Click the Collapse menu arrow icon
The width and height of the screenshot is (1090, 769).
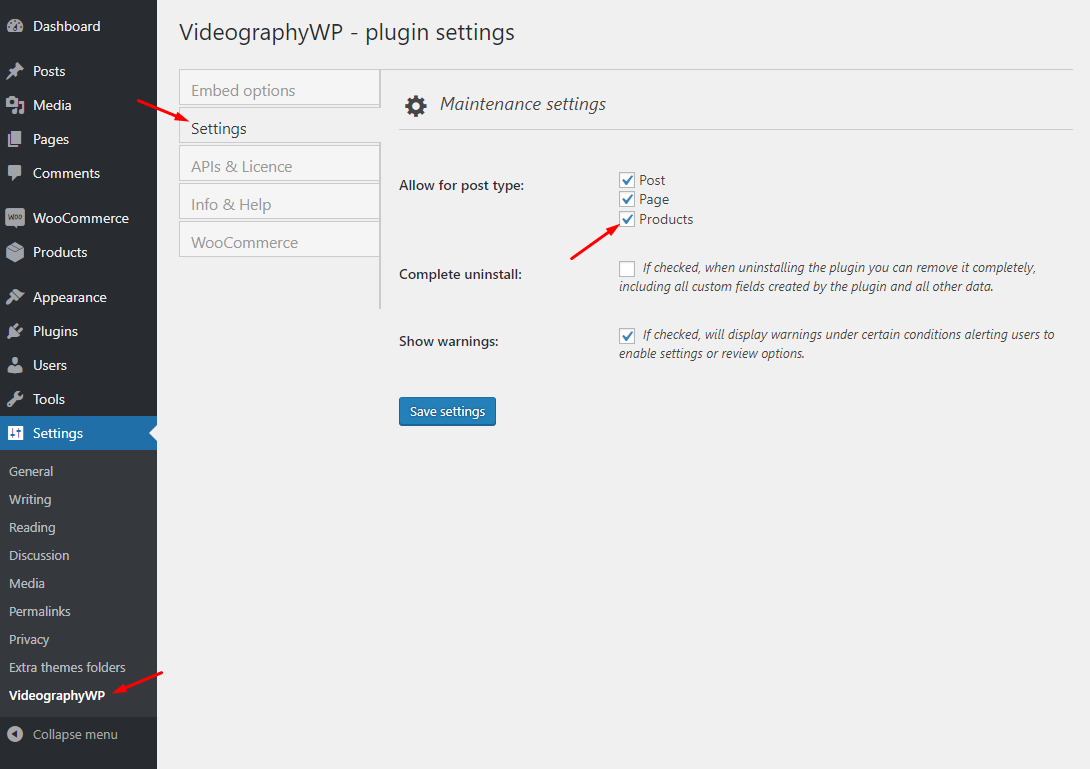click(x=15, y=734)
